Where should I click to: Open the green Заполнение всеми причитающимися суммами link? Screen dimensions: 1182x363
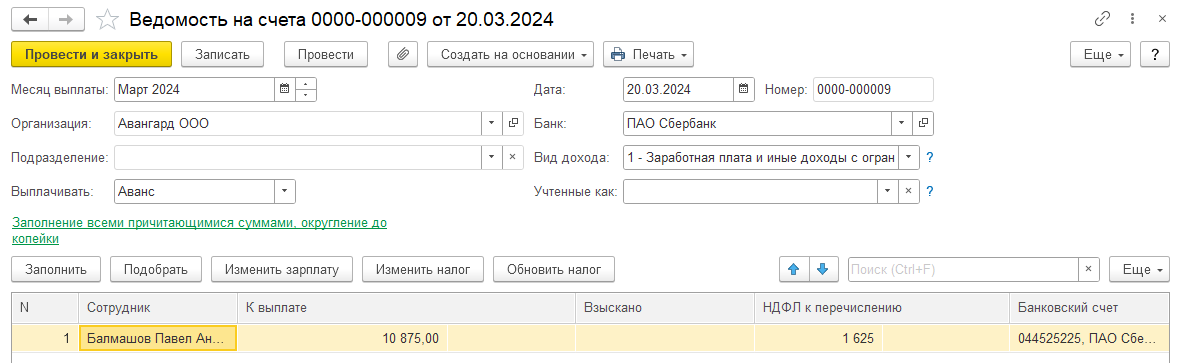(199, 230)
